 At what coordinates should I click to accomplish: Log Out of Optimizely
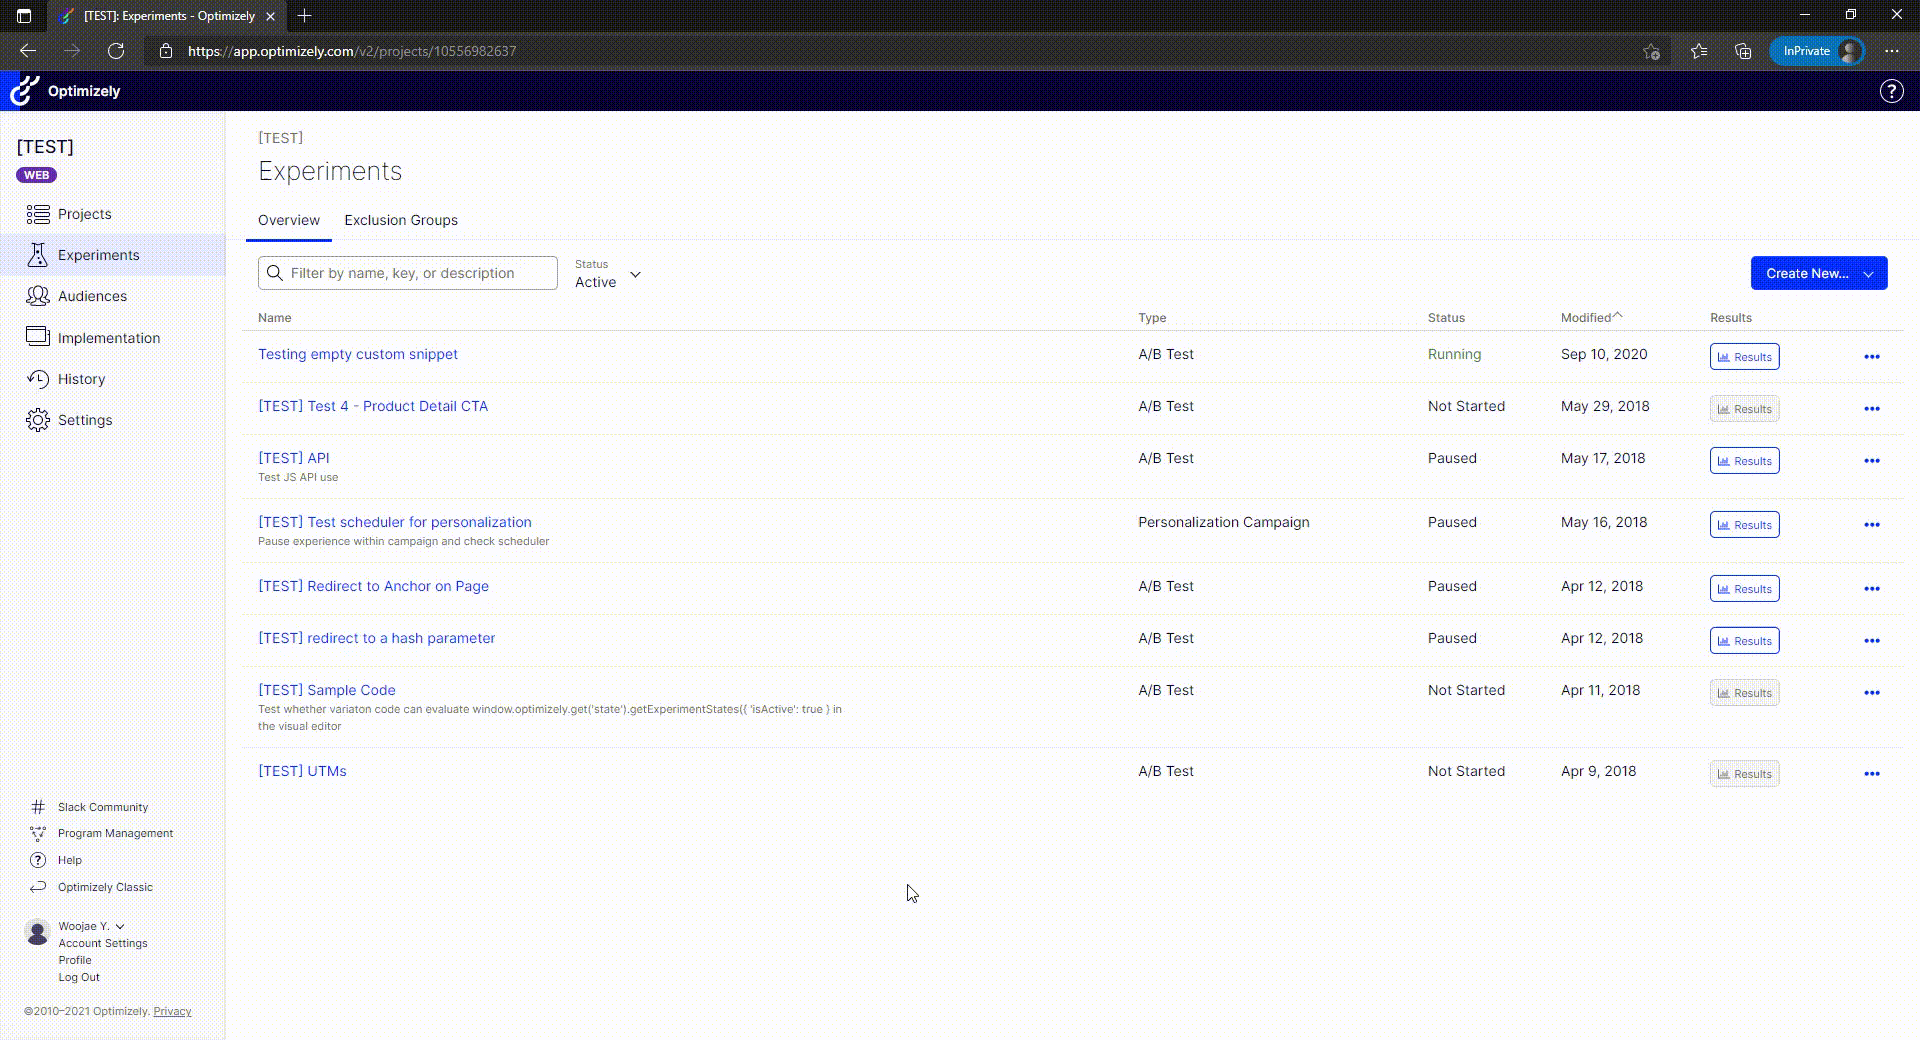click(x=79, y=977)
